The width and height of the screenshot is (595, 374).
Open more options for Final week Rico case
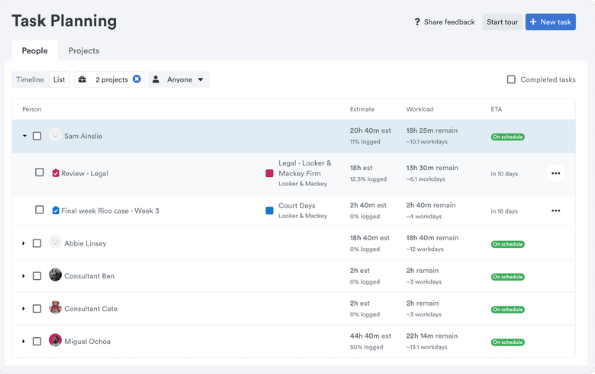click(x=556, y=211)
